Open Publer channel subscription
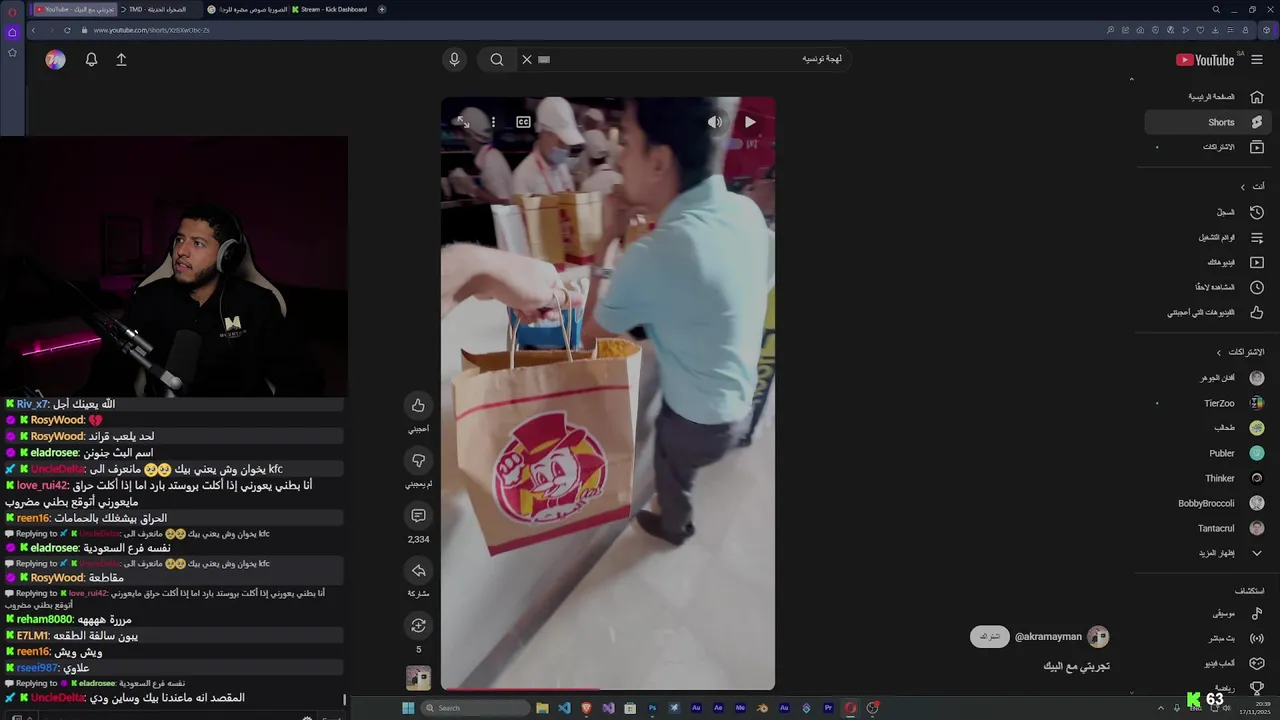 click(x=1207, y=453)
